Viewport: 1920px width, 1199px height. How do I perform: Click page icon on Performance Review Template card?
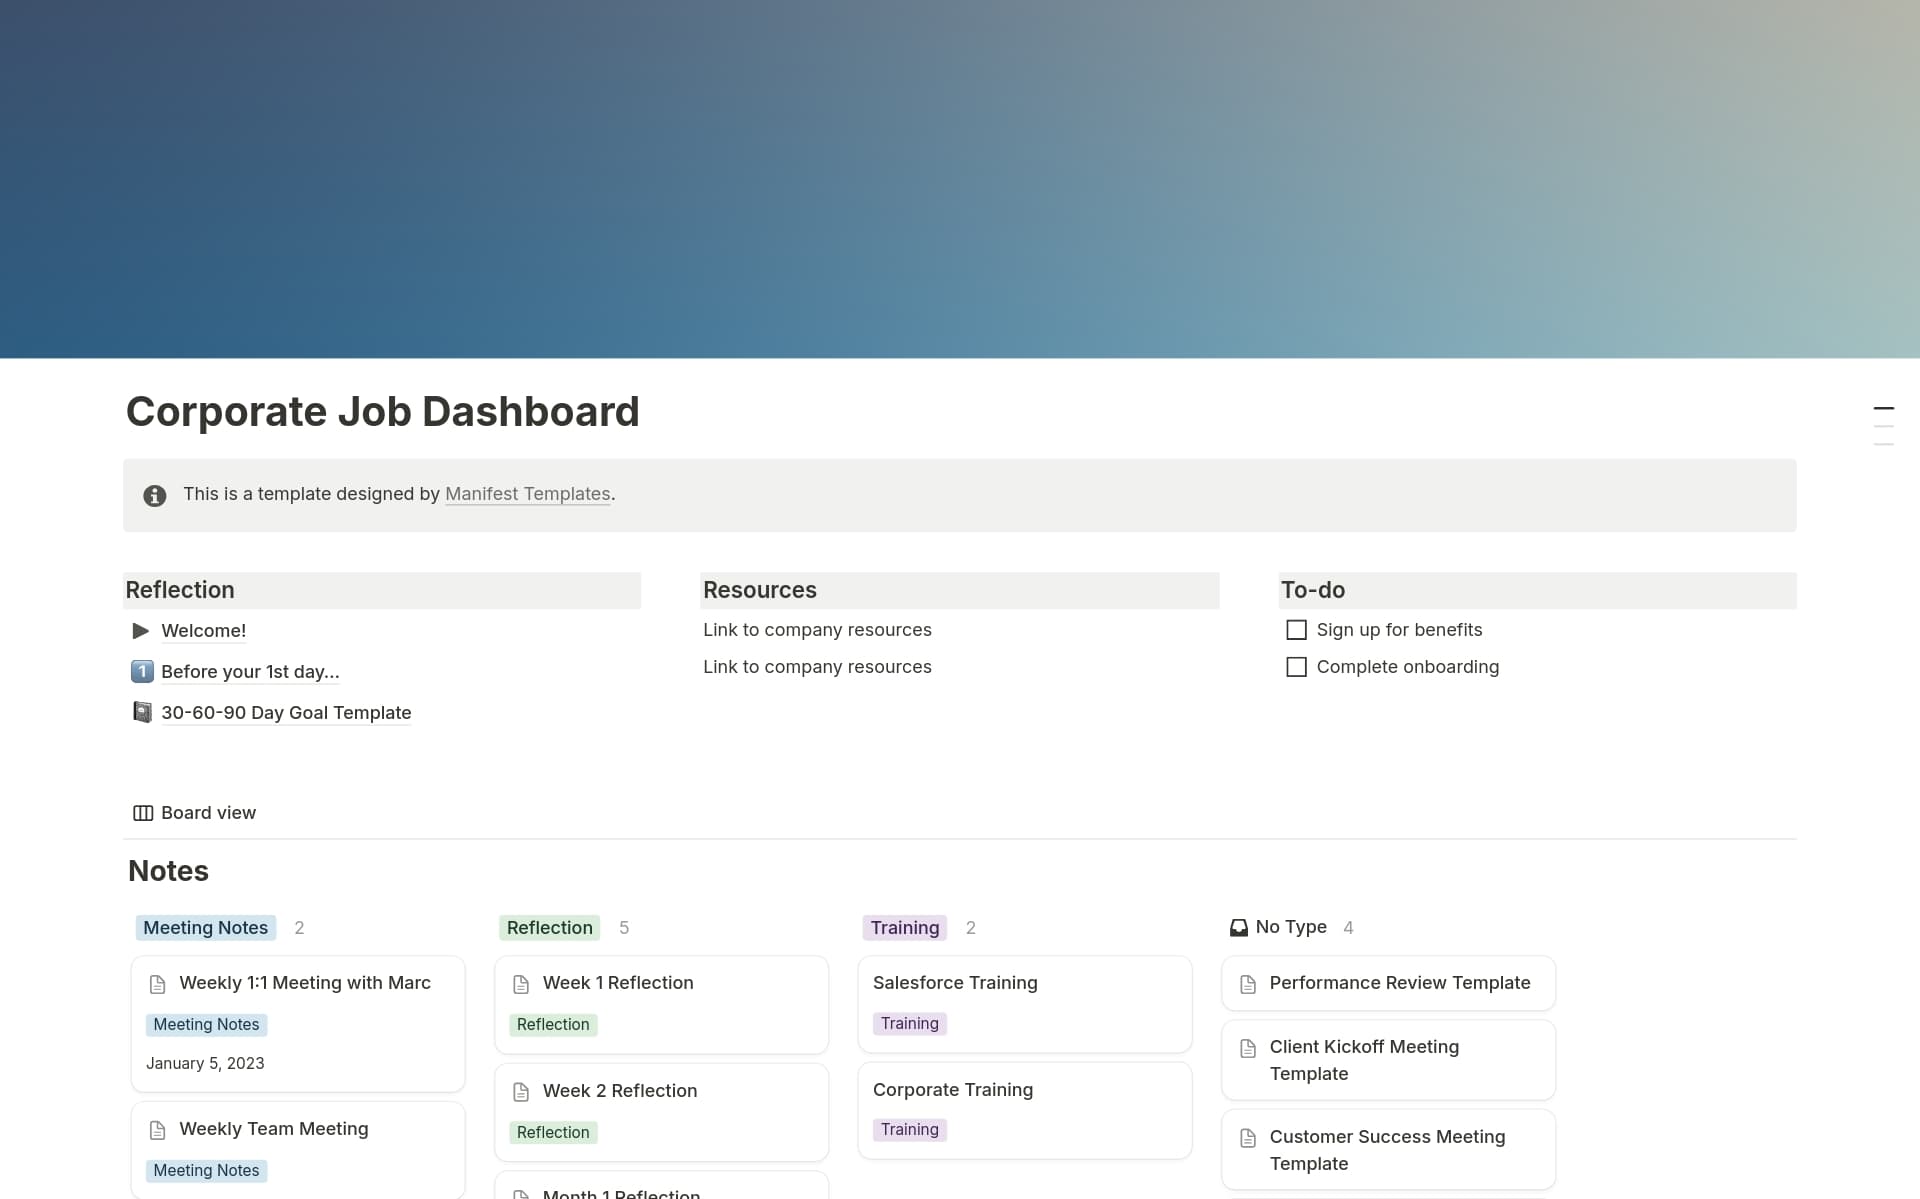(x=1248, y=984)
